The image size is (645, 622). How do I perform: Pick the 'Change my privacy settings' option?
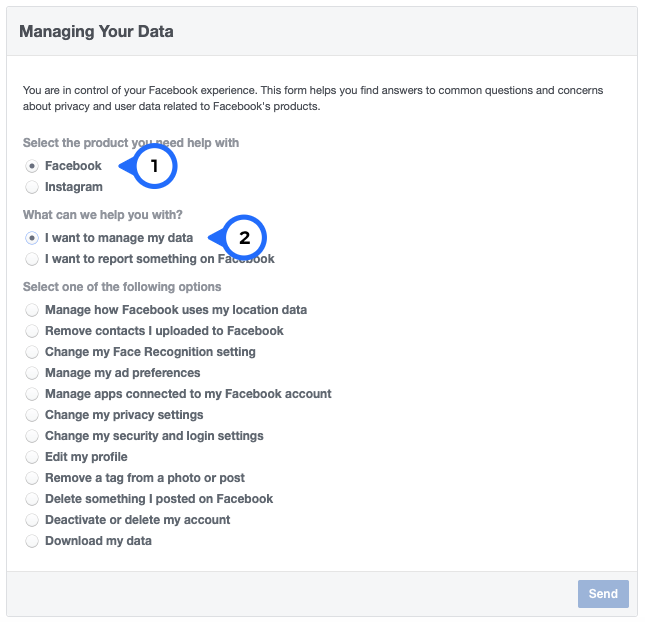[33, 415]
